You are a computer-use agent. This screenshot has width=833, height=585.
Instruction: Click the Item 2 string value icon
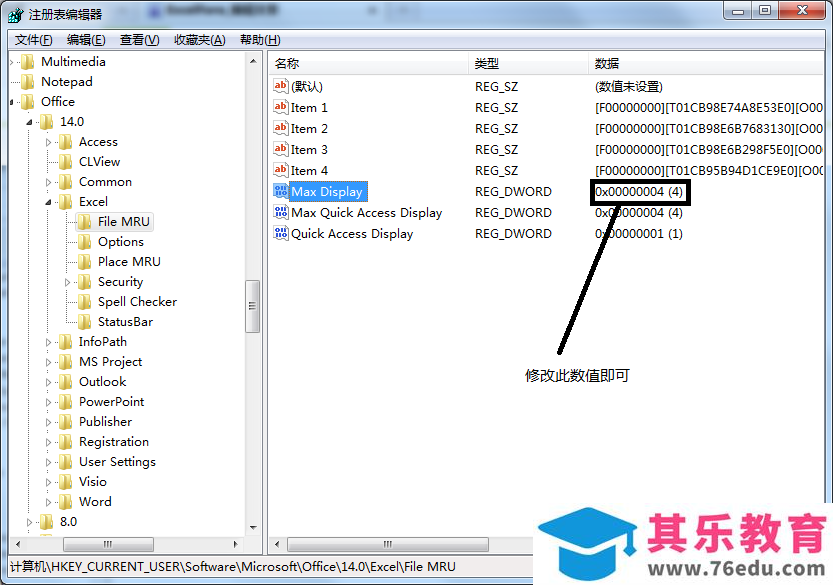click(x=280, y=129)
